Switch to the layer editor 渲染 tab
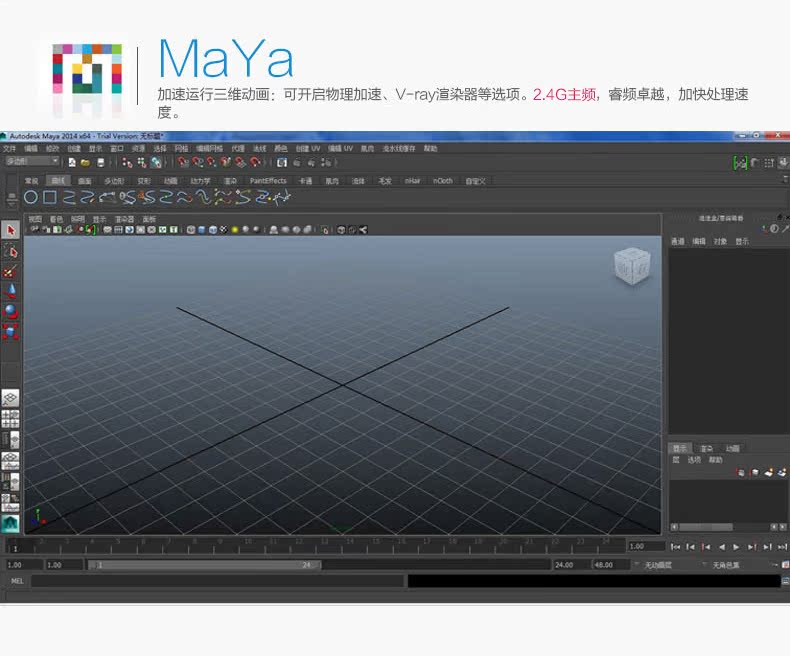The height and width of the screenshot is (656, 790). tap(706, 448)
